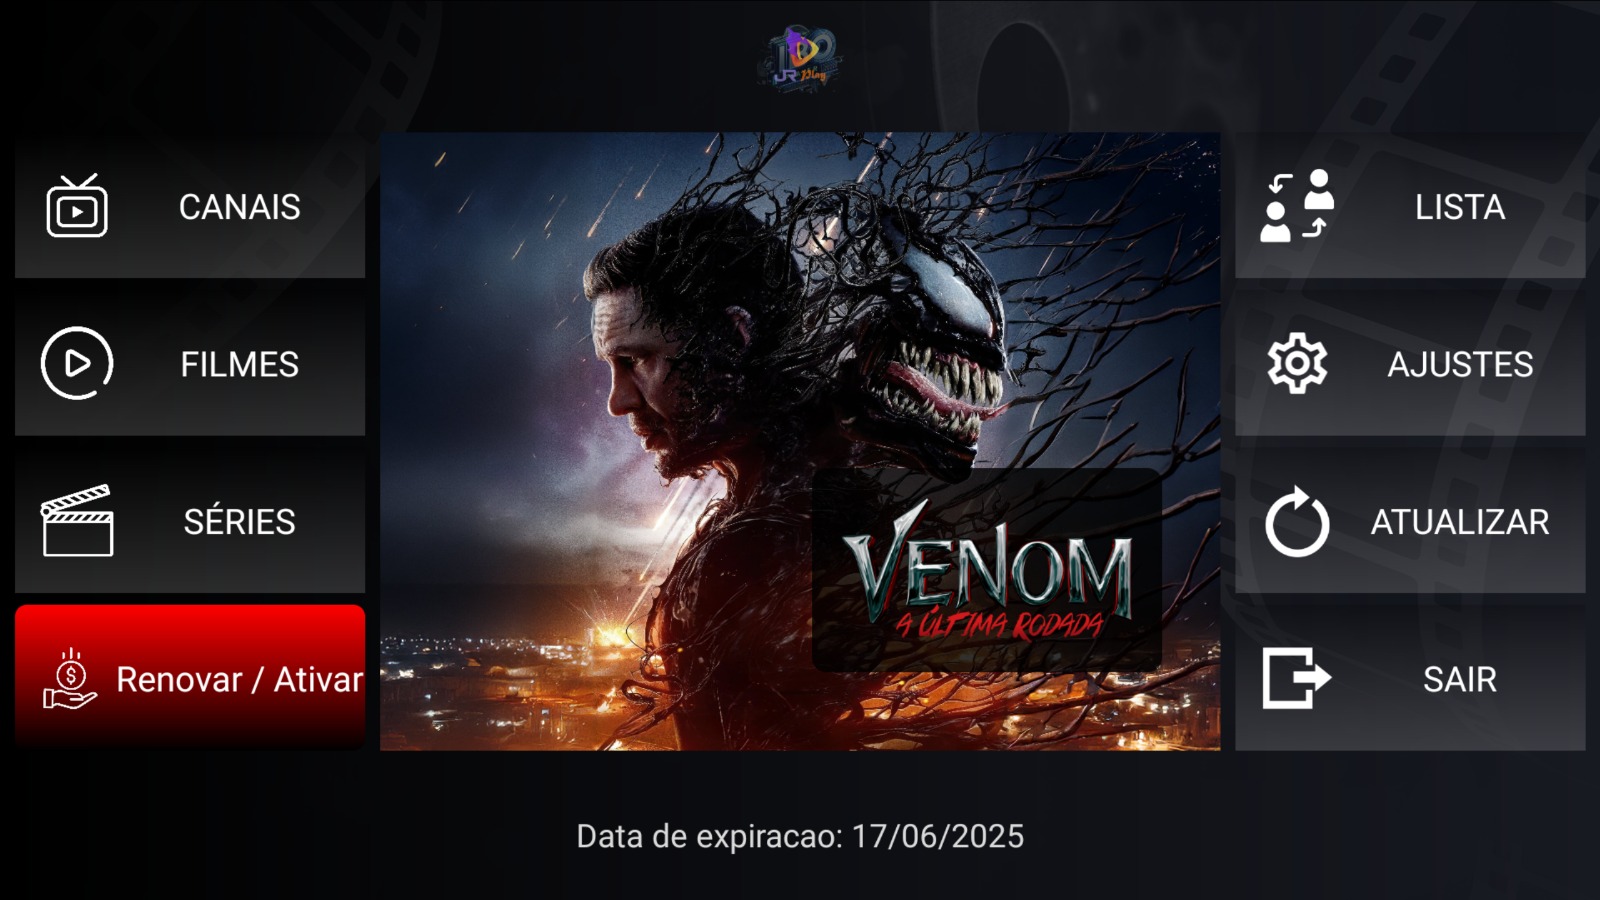1600x900 pixels.
Task: Click the money hand icon on Renovar
Action: pos(69,679)
